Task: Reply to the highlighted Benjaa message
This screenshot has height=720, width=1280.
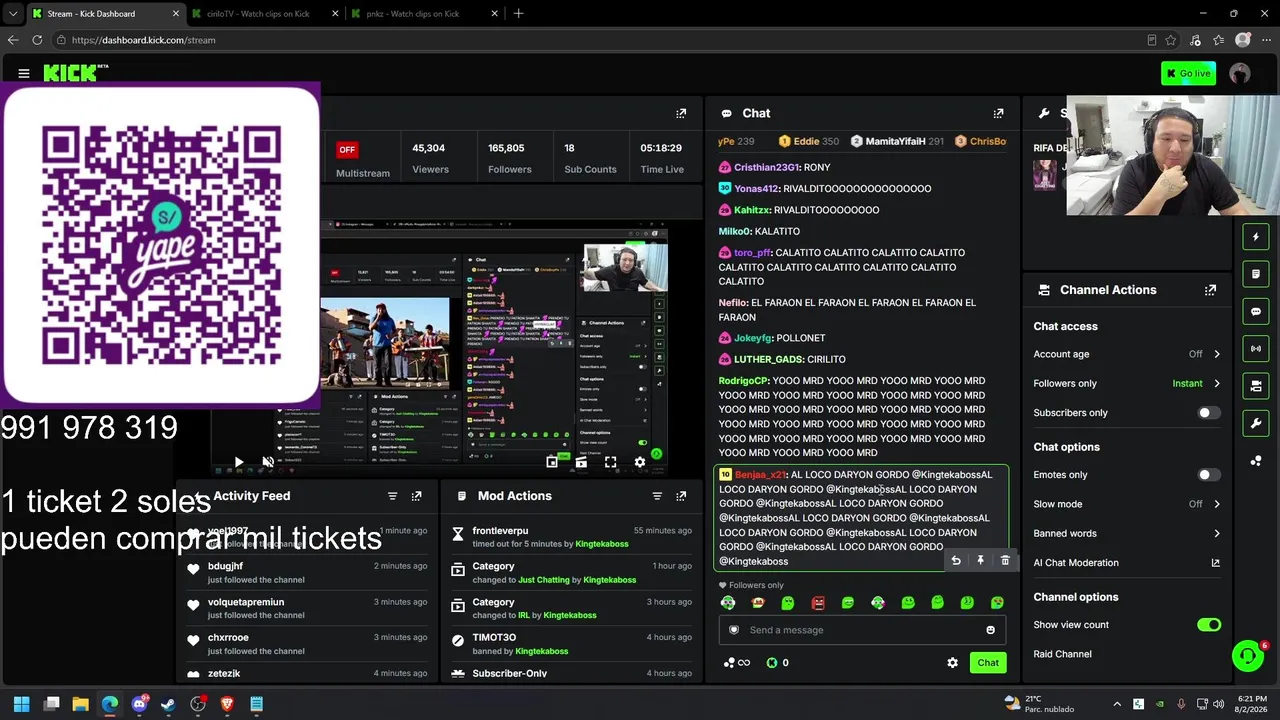Action: pos(956,561)
